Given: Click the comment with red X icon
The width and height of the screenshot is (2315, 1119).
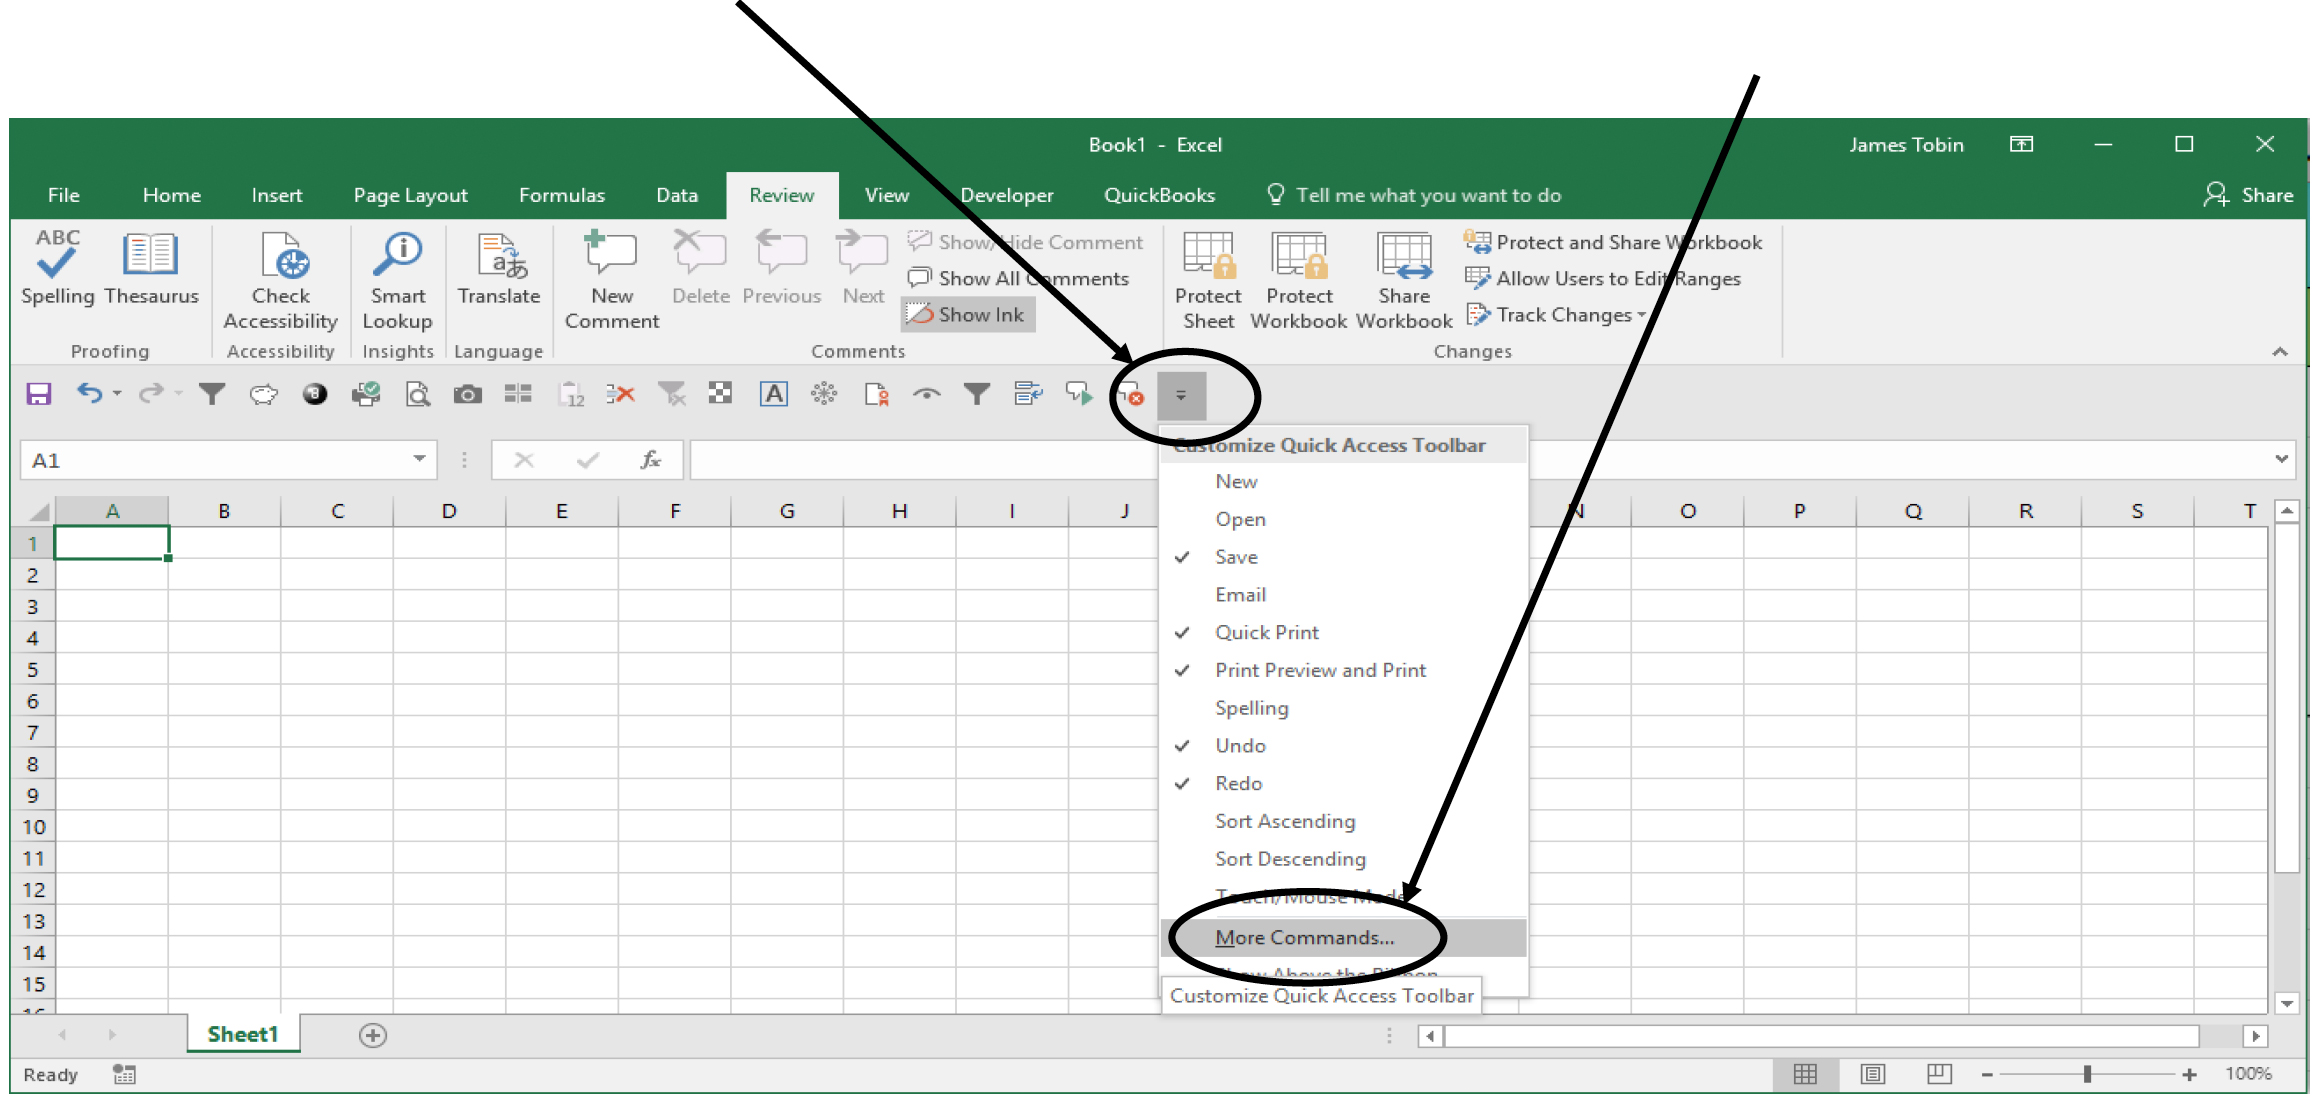Looking at the screenshot, I should [1131, 395].
